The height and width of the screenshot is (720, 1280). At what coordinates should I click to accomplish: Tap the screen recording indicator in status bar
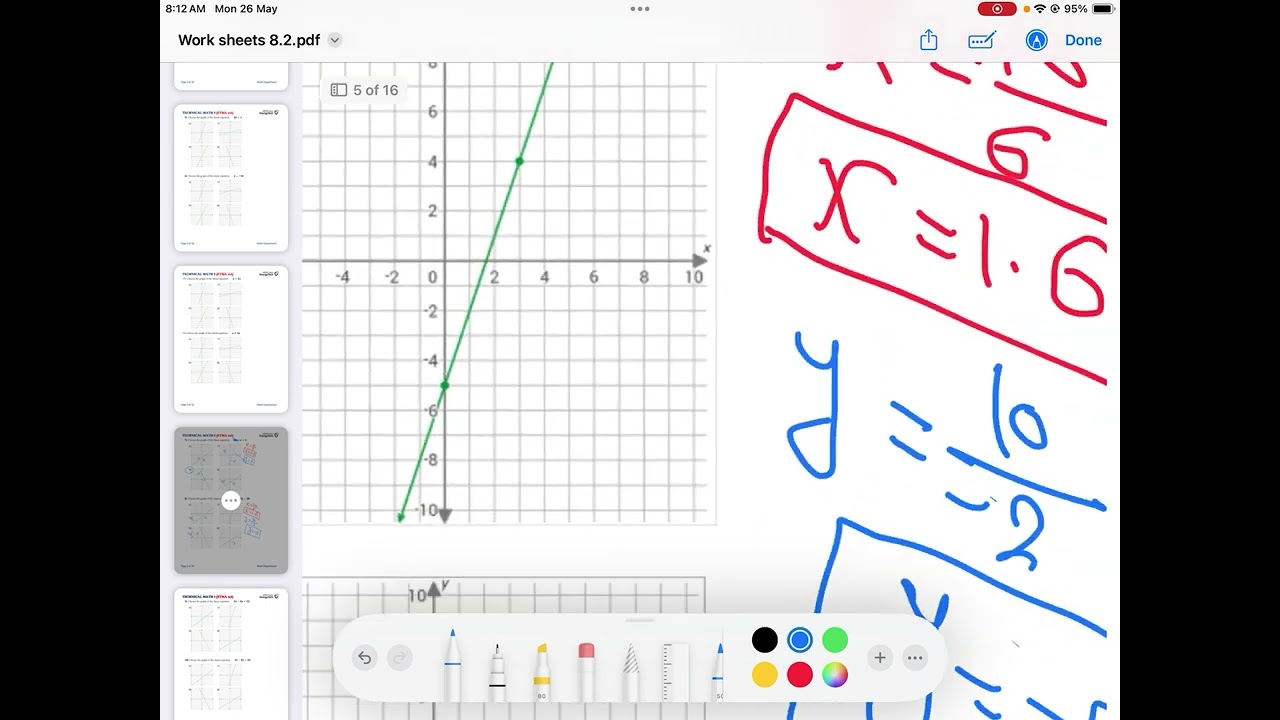tap(997, 8)
